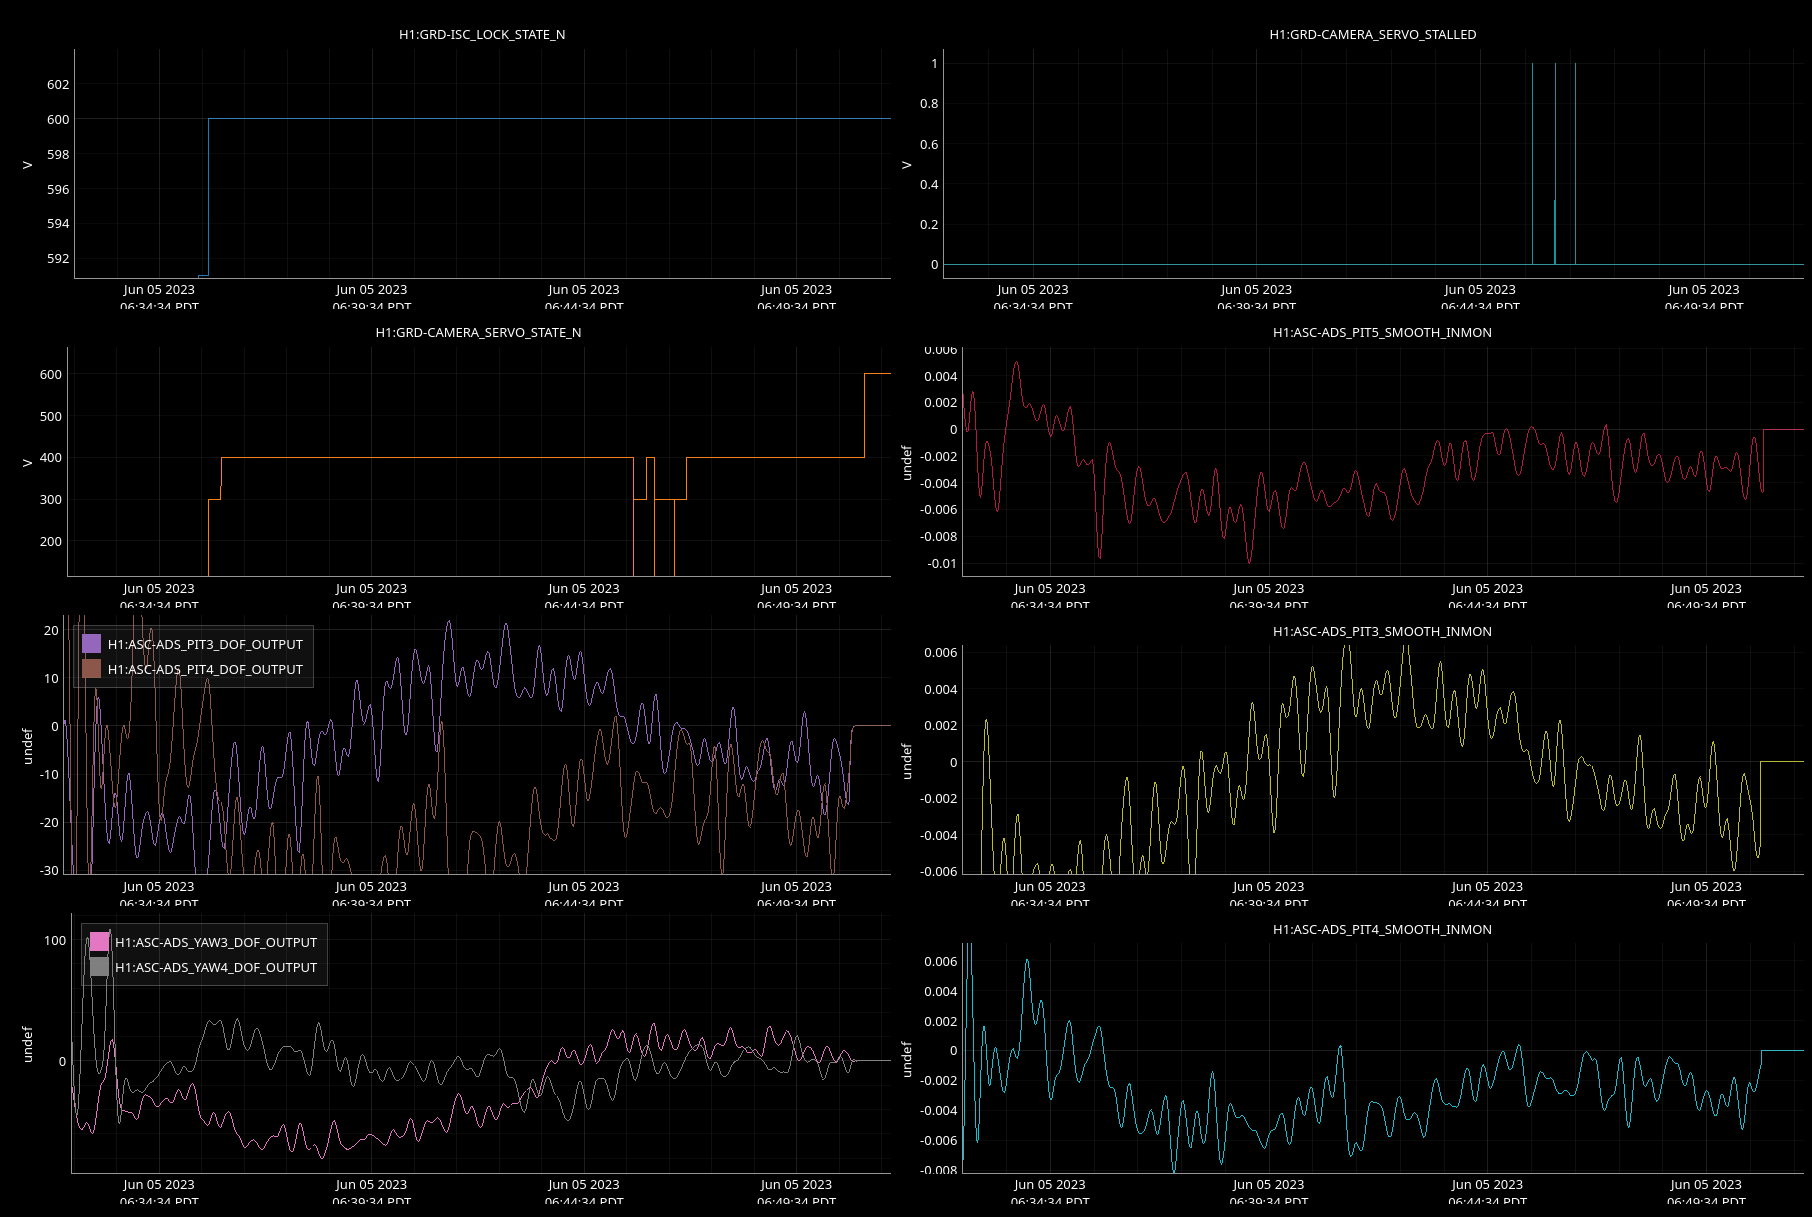The image size is (1812, 1217).
Task: Click the pink YAW3_DOF_OUTPUT legend swatch
Action: click(99, 942)
